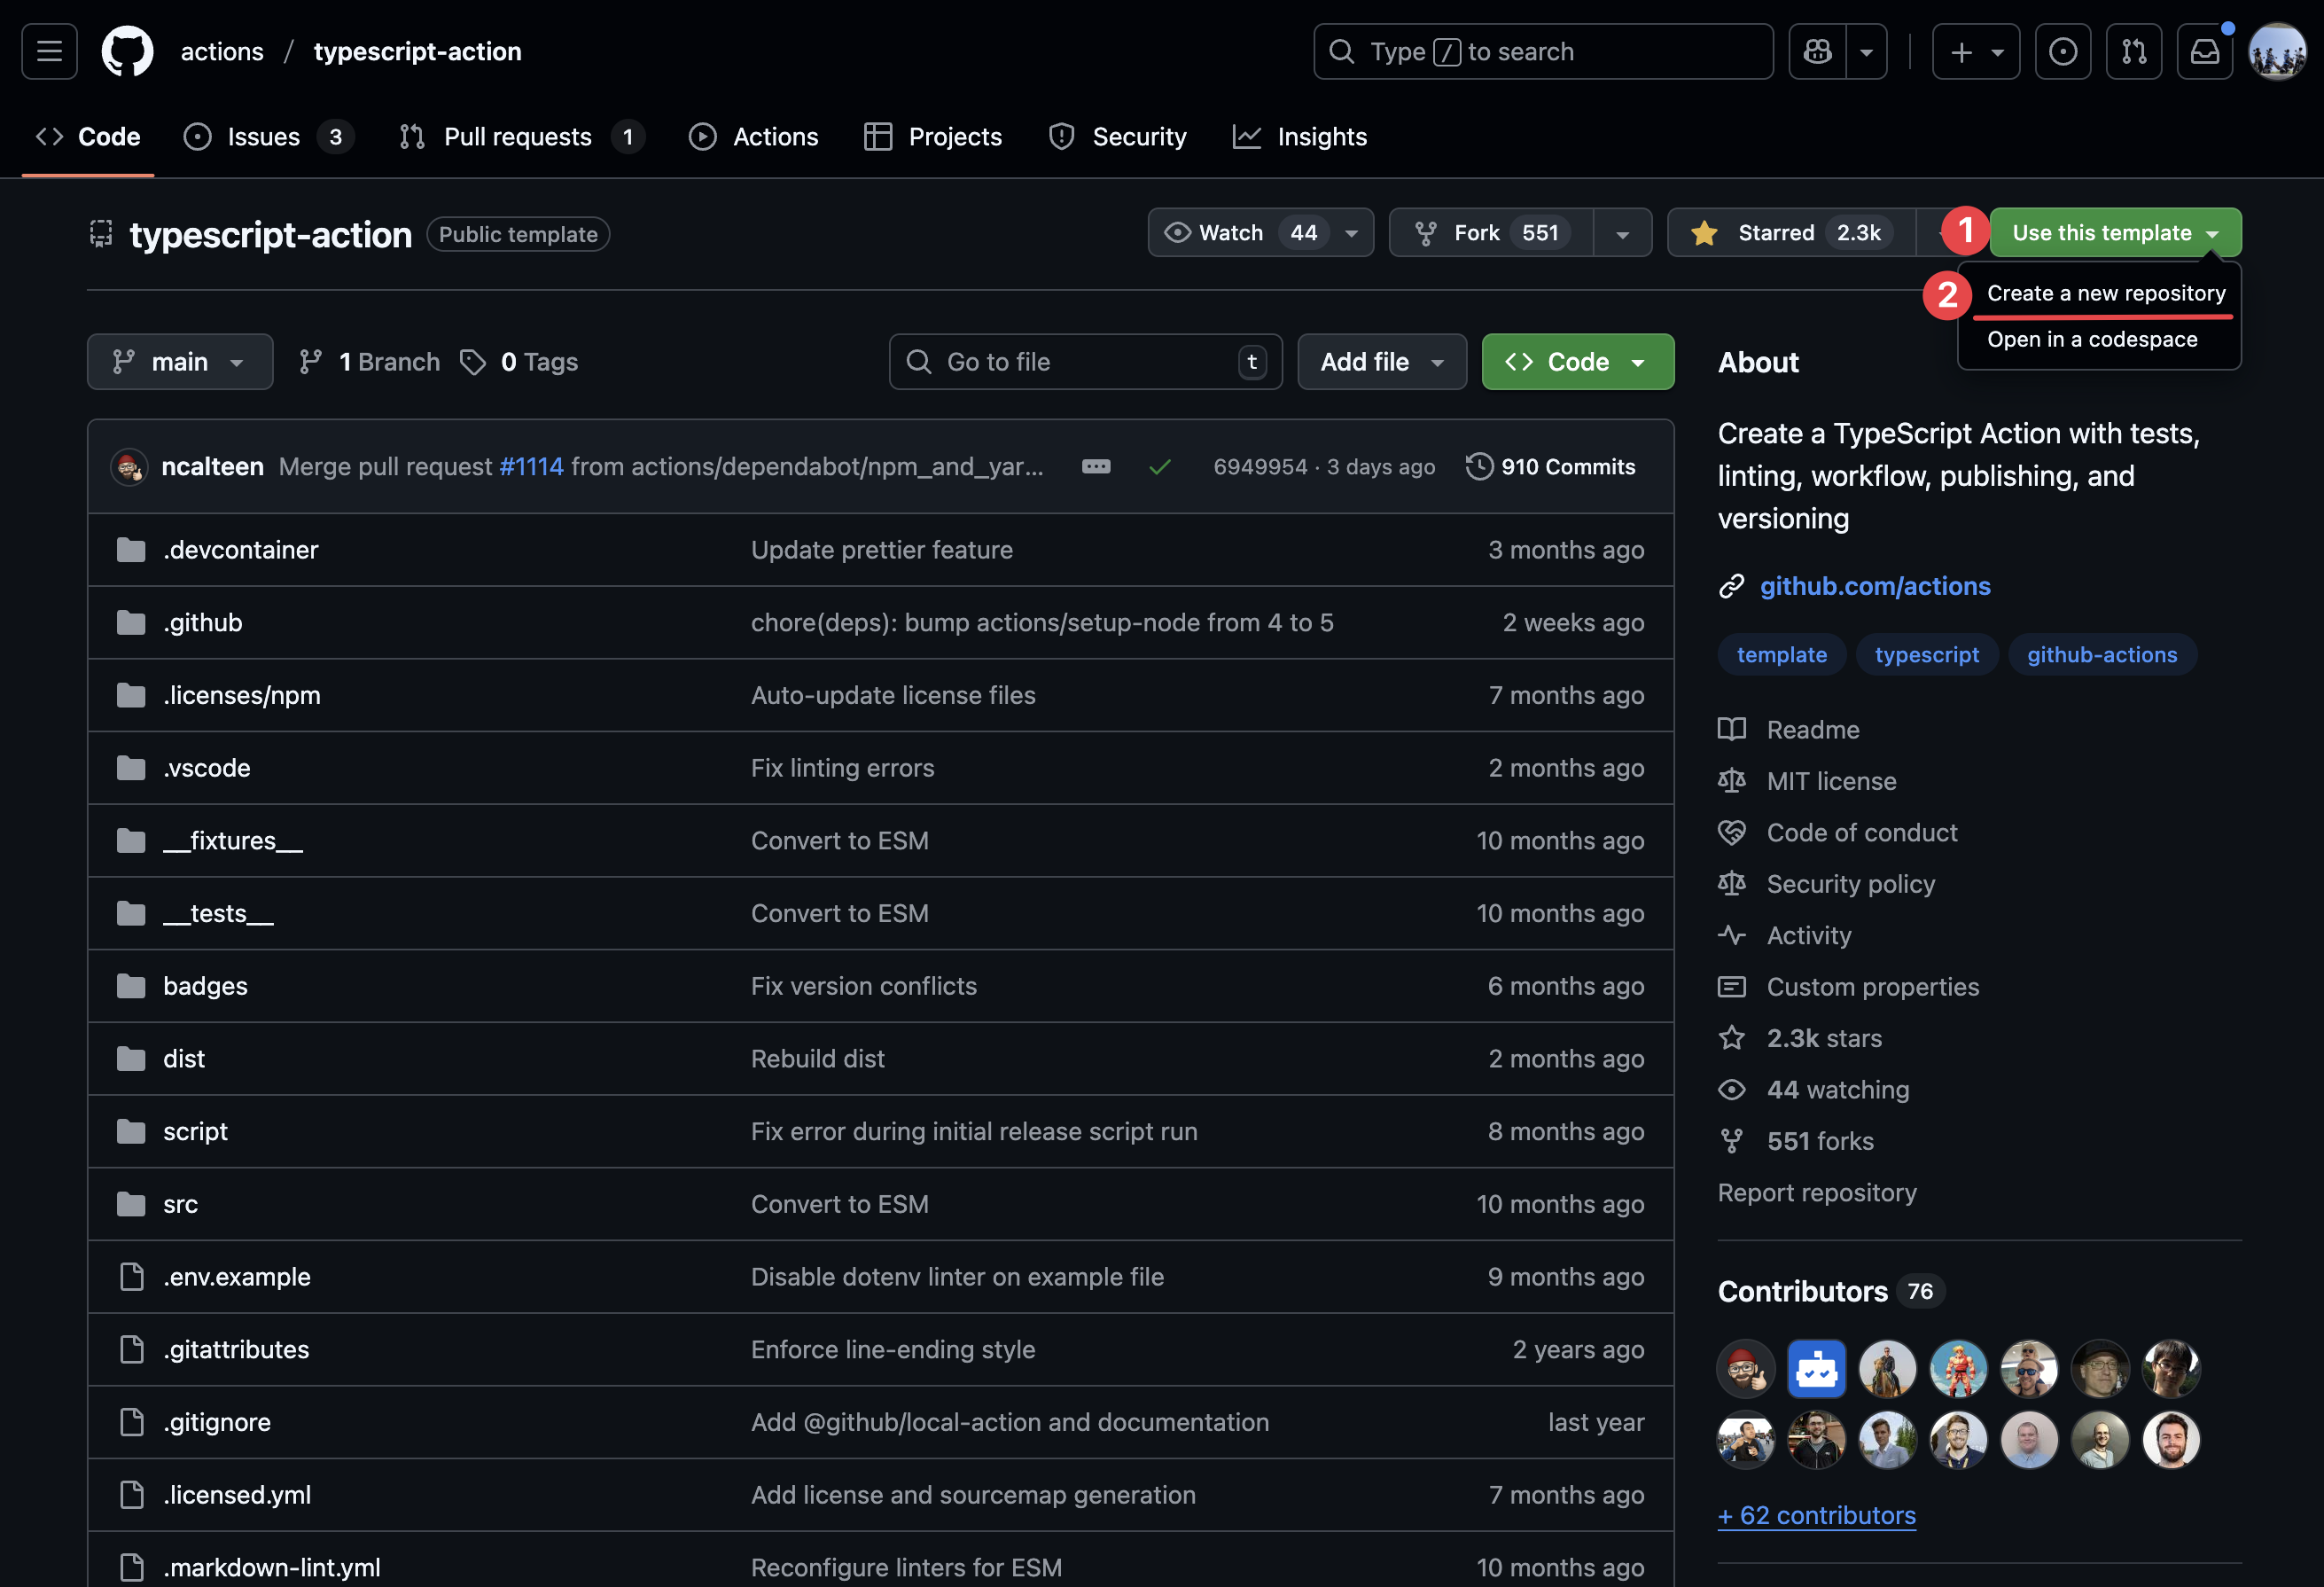This screenshot has height=1587, width=2324.
Task: View 2.3k stars stargazers
Action: pyautogui.click(x=1824, y=1038)
